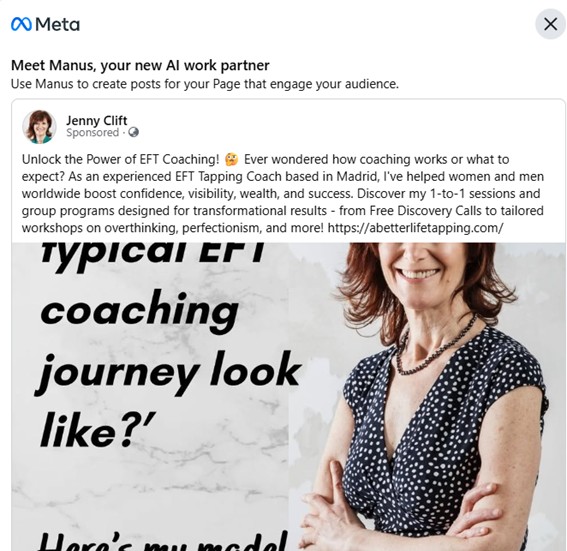Click the Meta wordmark text

pos(57,25)
